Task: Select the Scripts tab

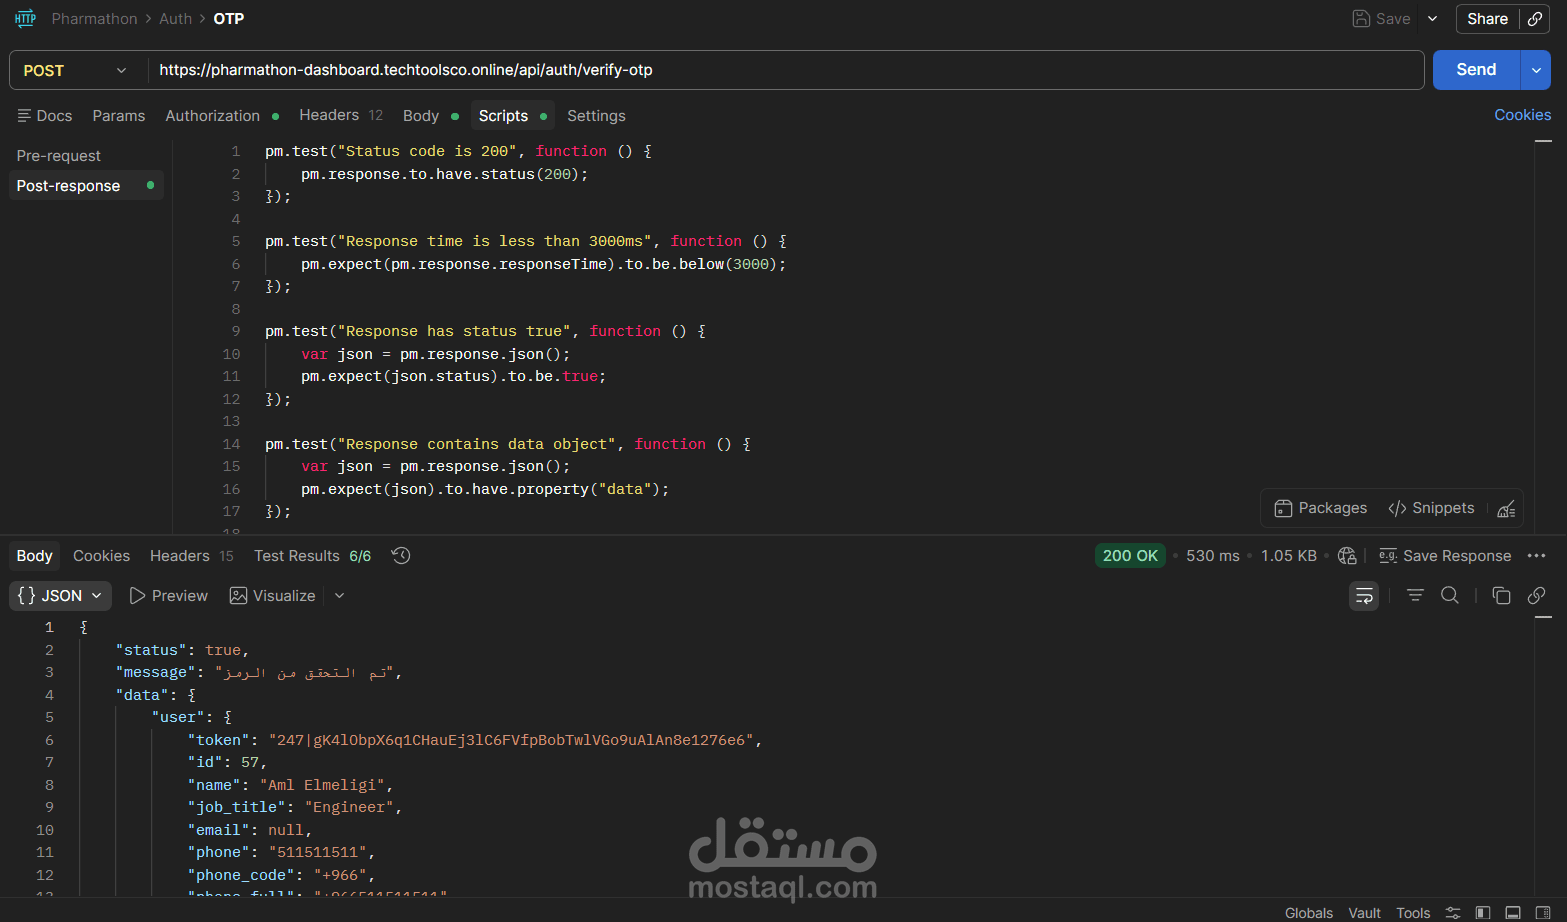Action: [x=512, y=116]
